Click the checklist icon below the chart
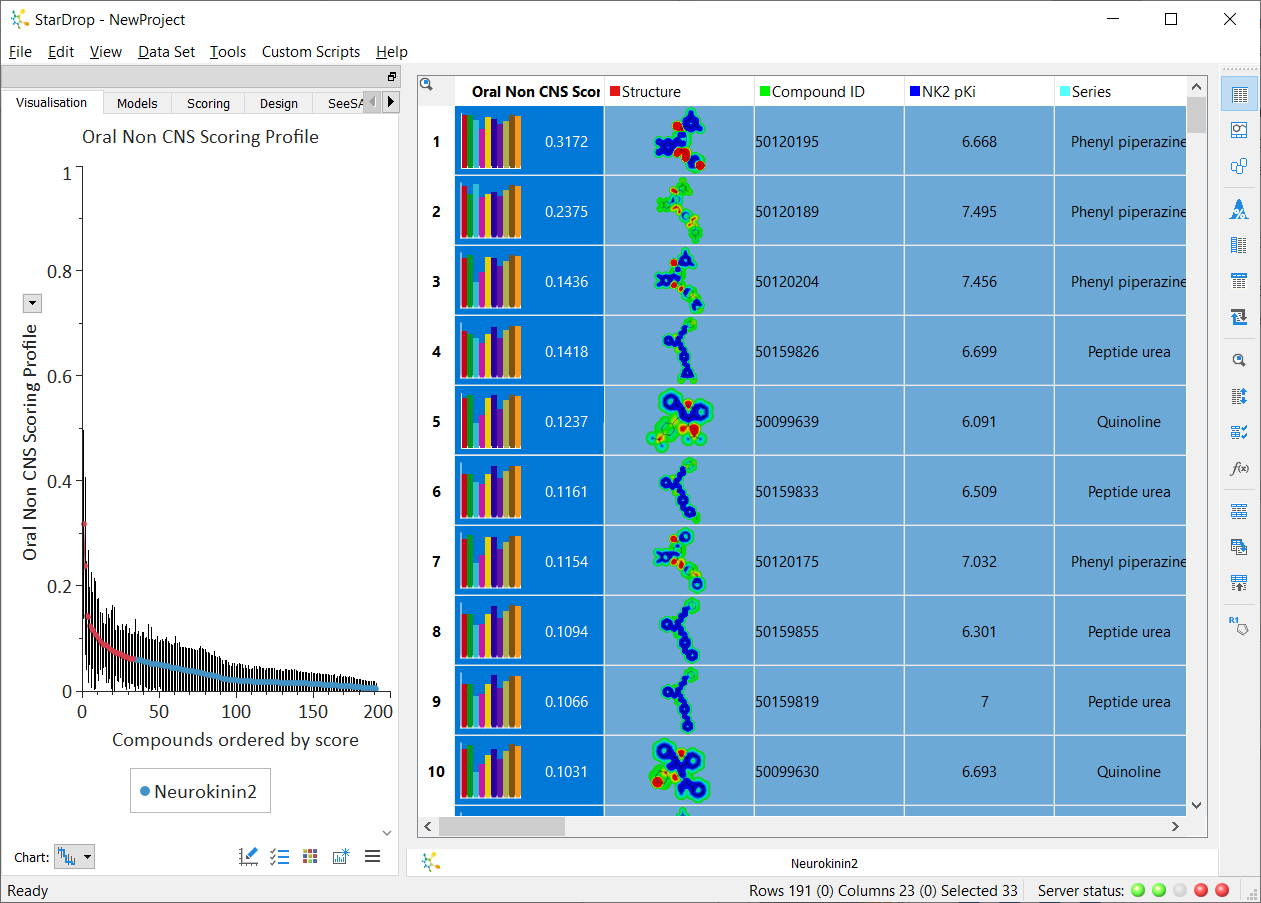Image resolution: width=1261 pixels, height=903 pixels. coord(280,856)
